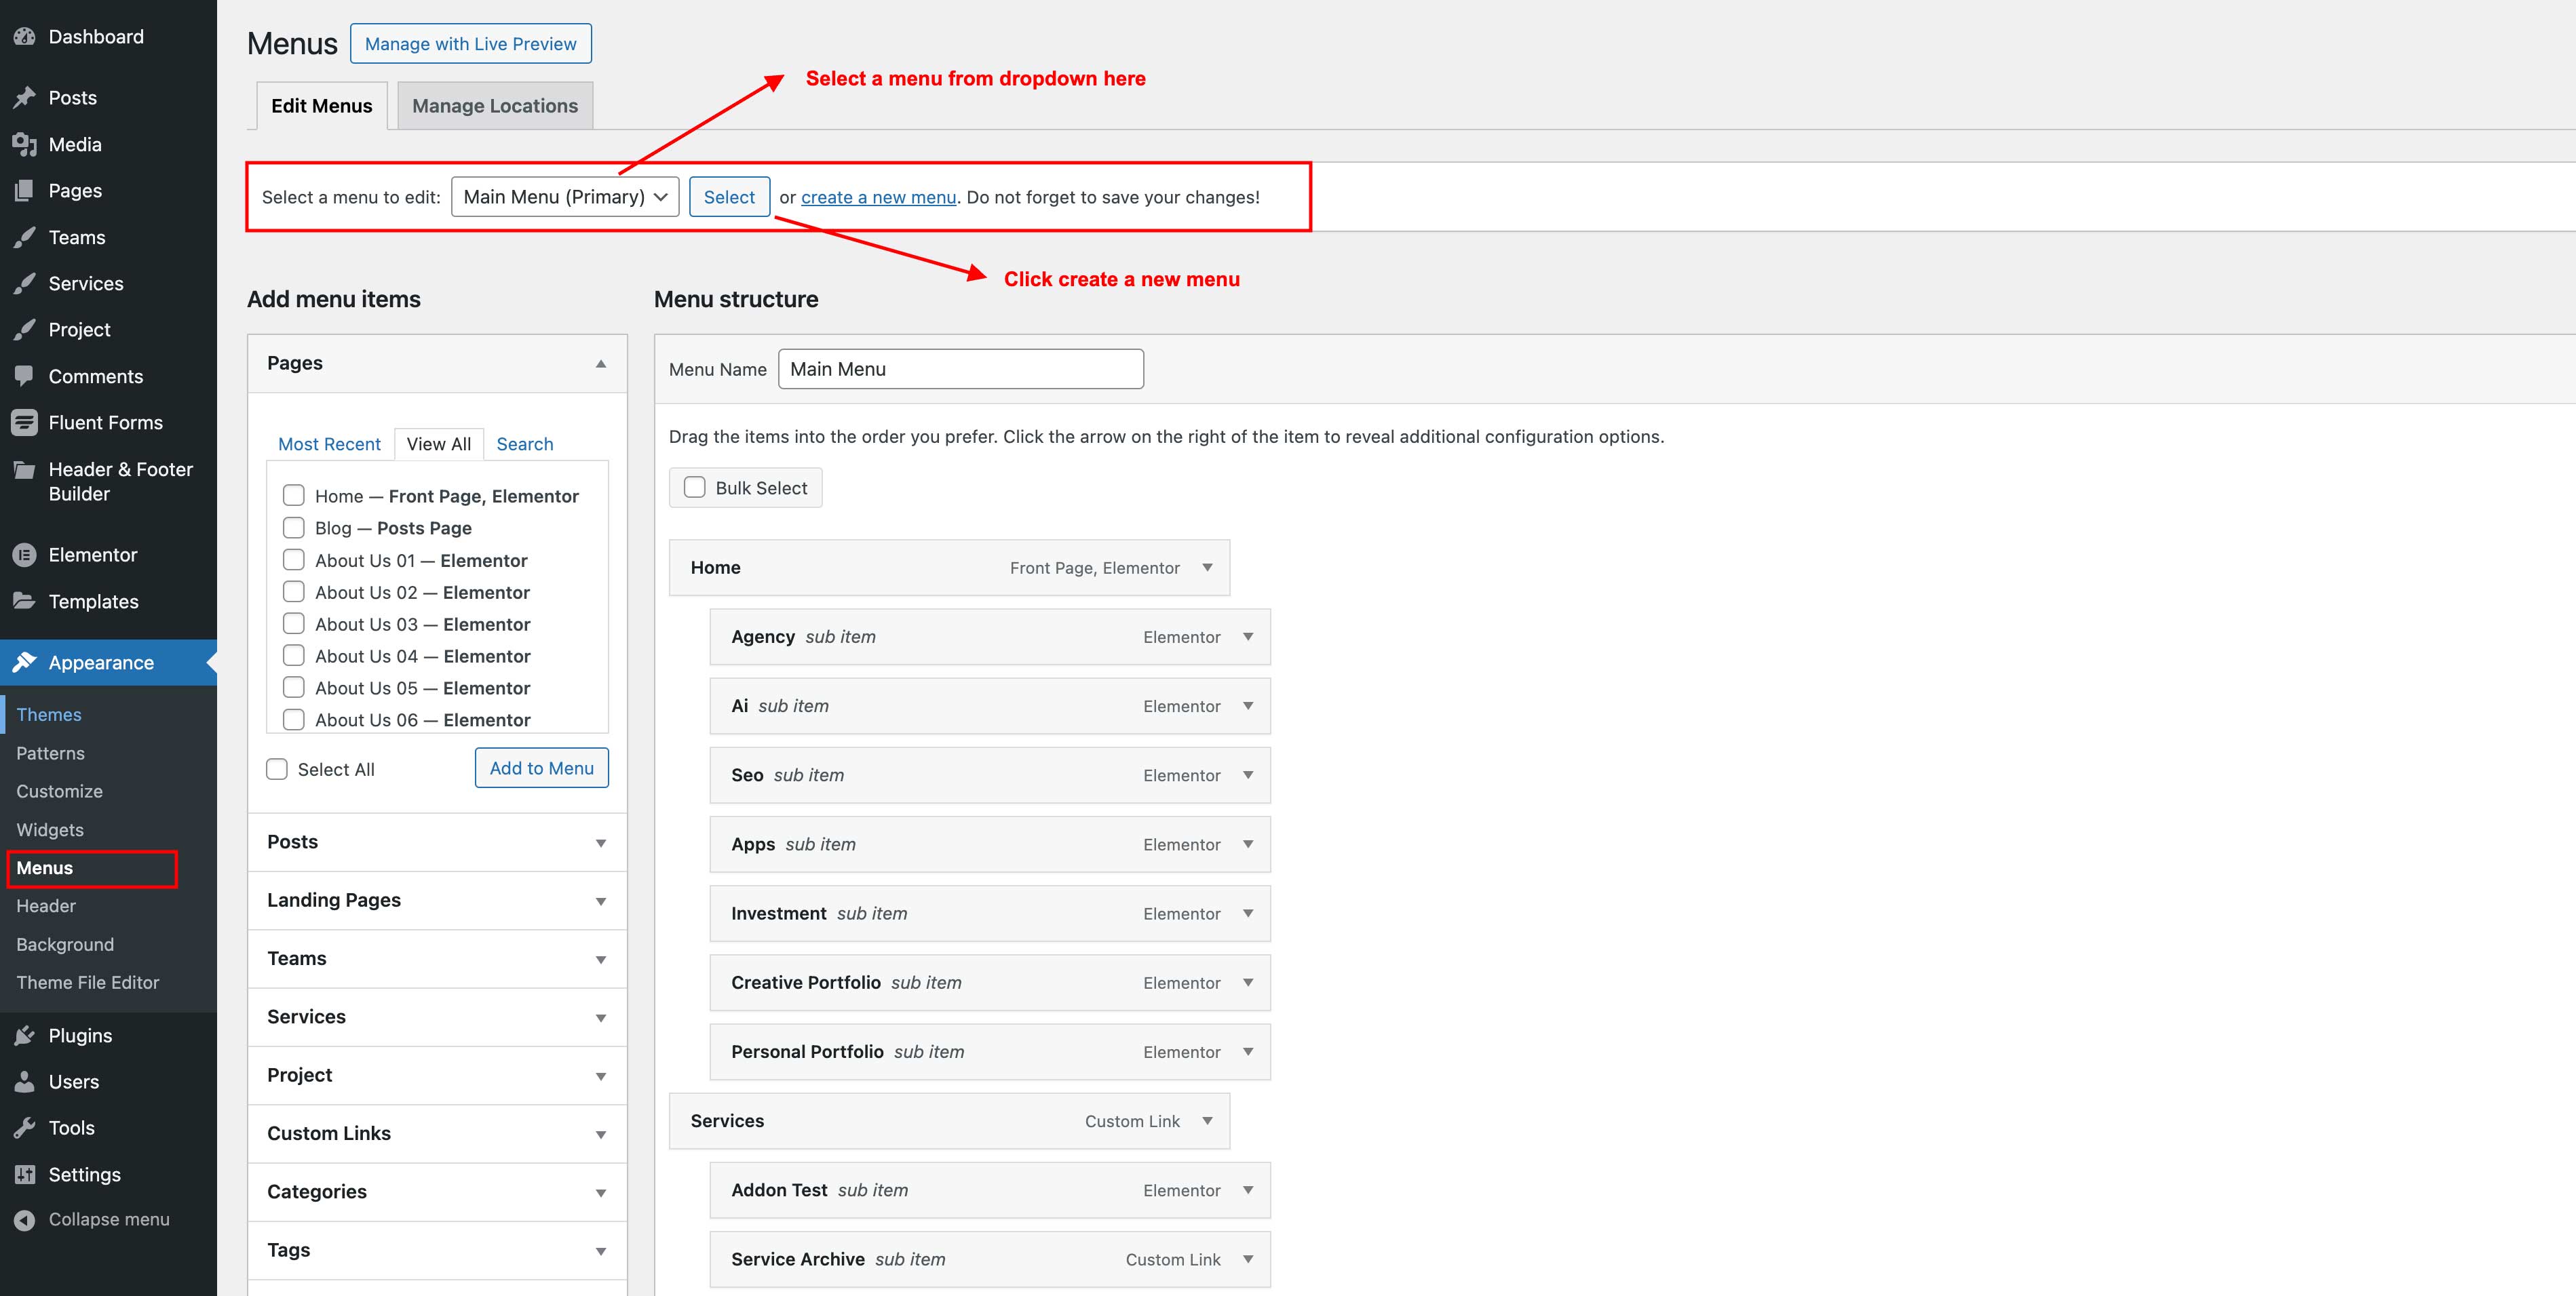Tick the Select All checkbox

[277, 769]
